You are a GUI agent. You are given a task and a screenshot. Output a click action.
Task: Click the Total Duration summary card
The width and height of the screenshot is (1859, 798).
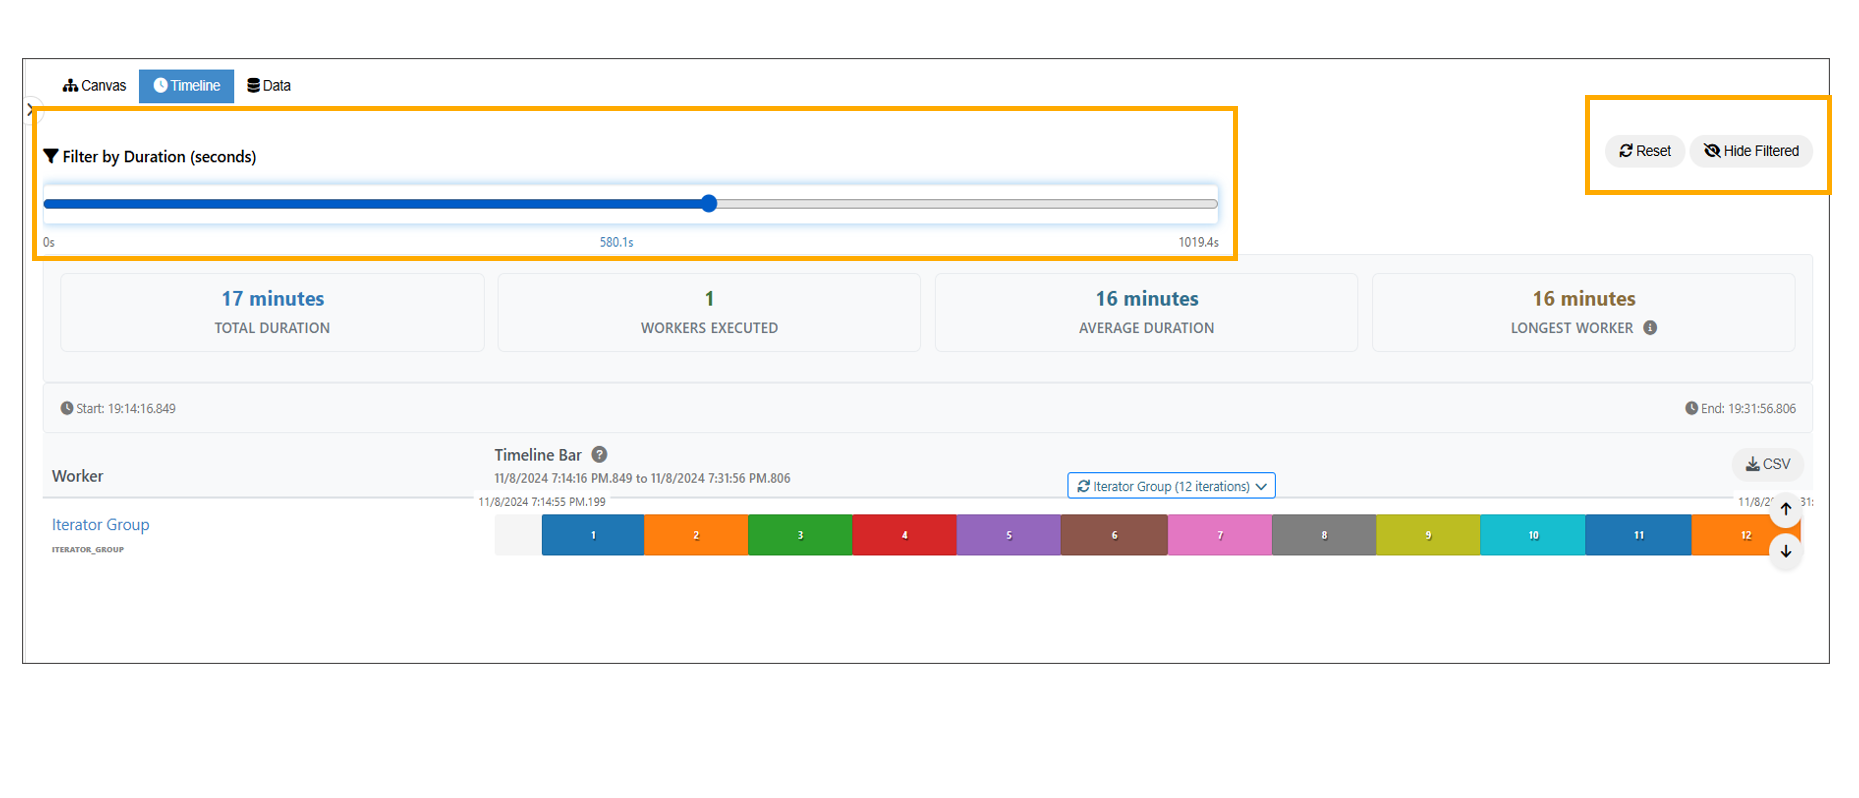(272, 312)
